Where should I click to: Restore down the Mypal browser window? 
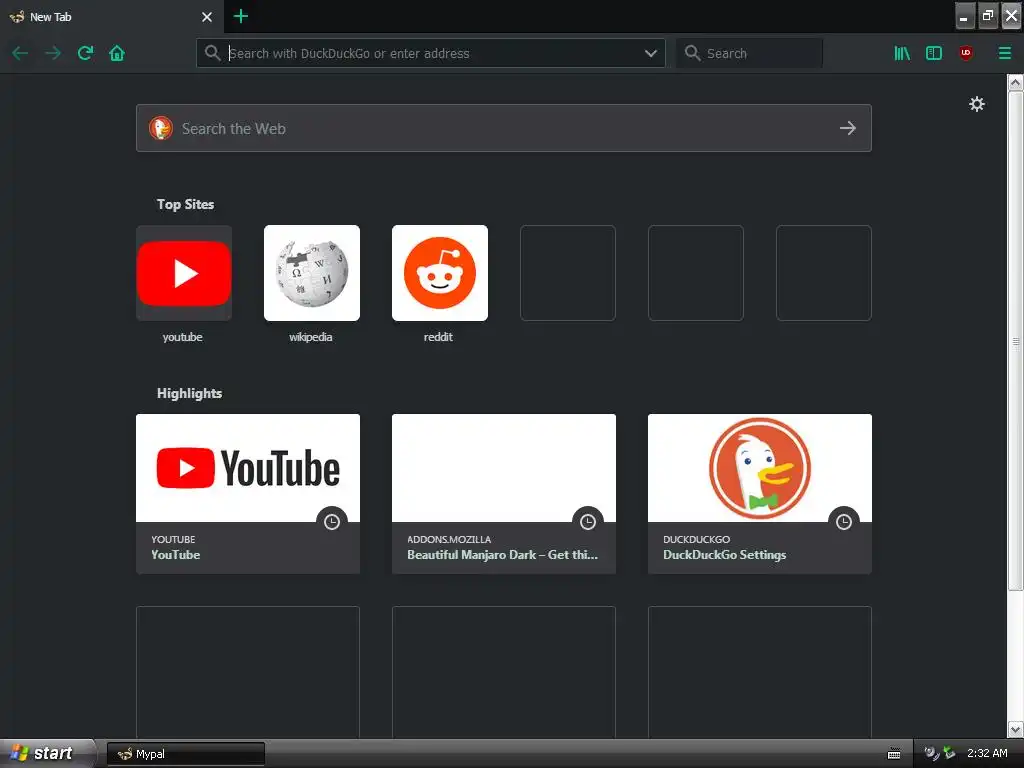tap(988, 16)
